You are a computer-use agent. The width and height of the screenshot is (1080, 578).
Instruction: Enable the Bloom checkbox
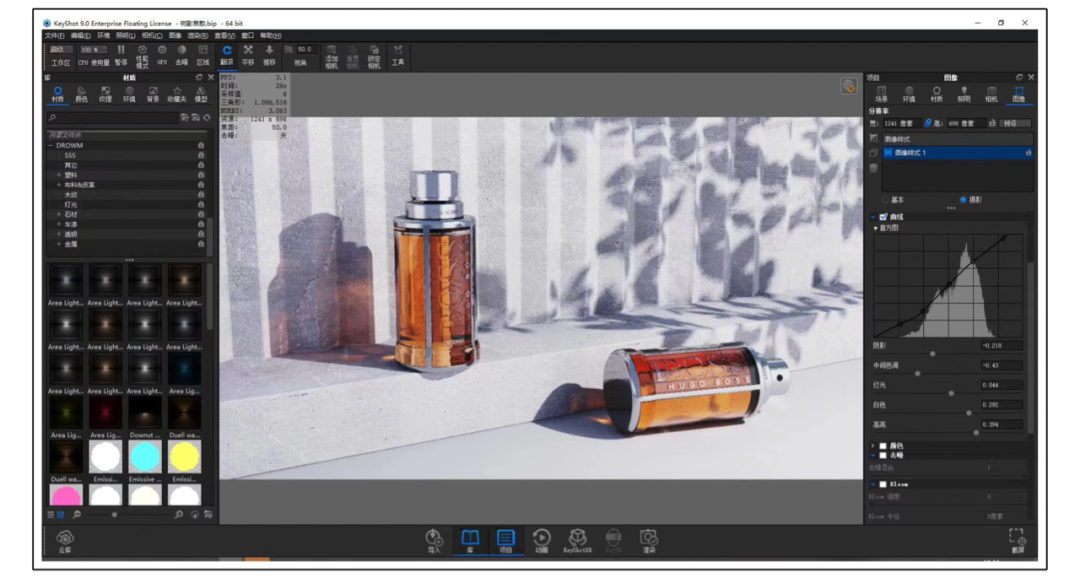[x=883, y=484]
